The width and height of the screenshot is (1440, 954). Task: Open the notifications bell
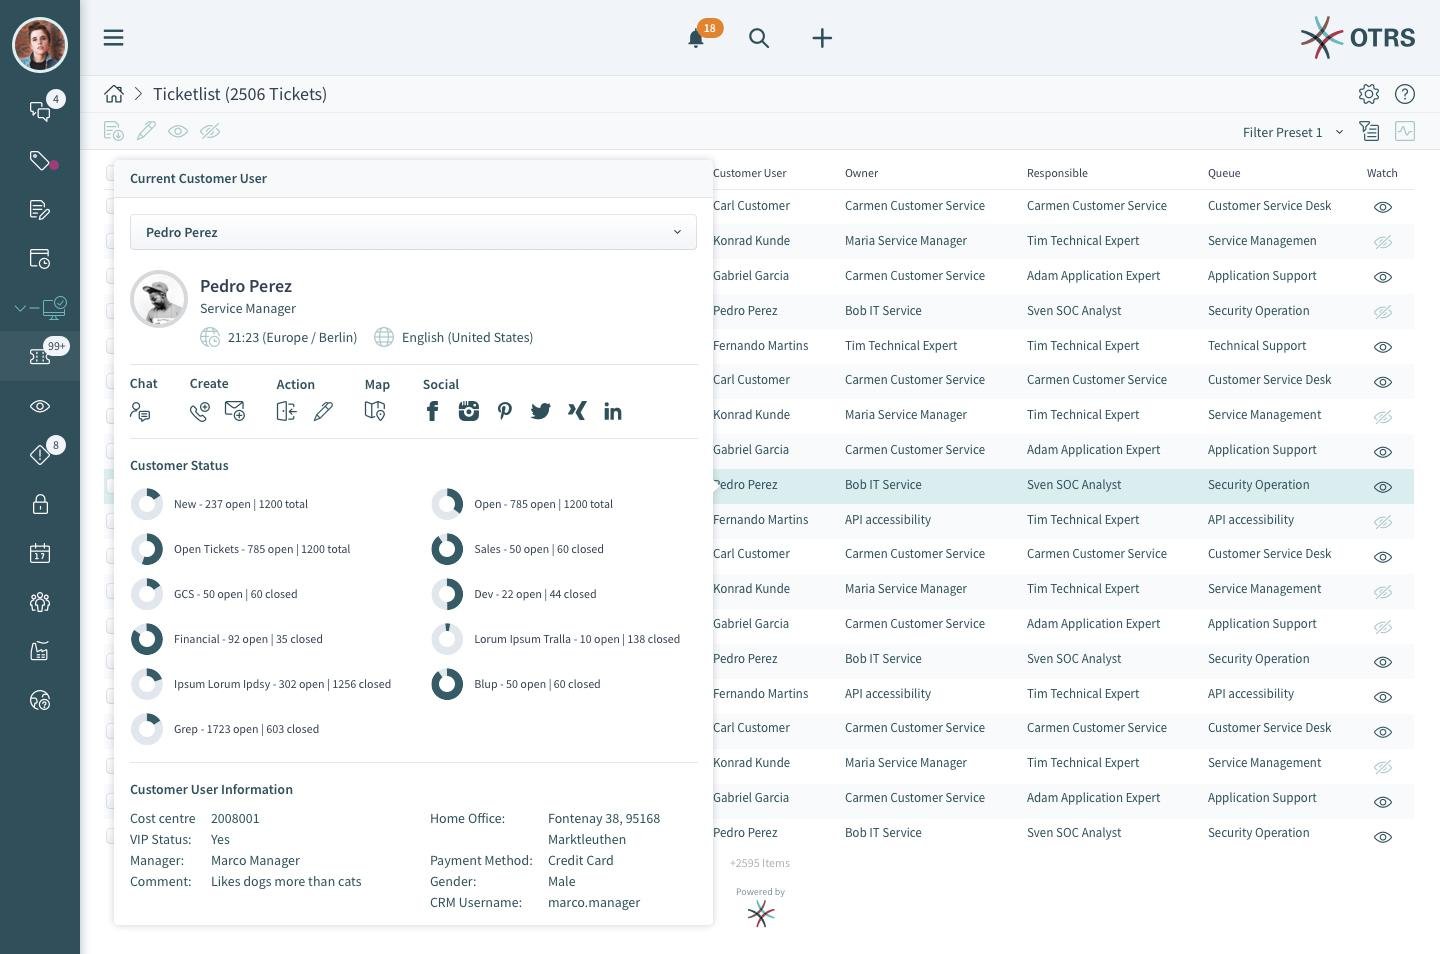[x=696, y=39]
